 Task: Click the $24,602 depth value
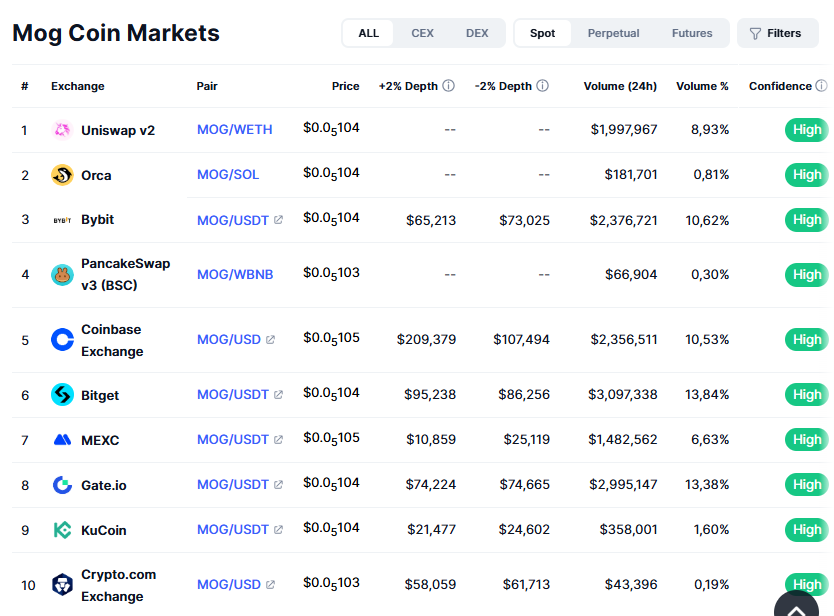pyautogui.click(x=524, y=529)
